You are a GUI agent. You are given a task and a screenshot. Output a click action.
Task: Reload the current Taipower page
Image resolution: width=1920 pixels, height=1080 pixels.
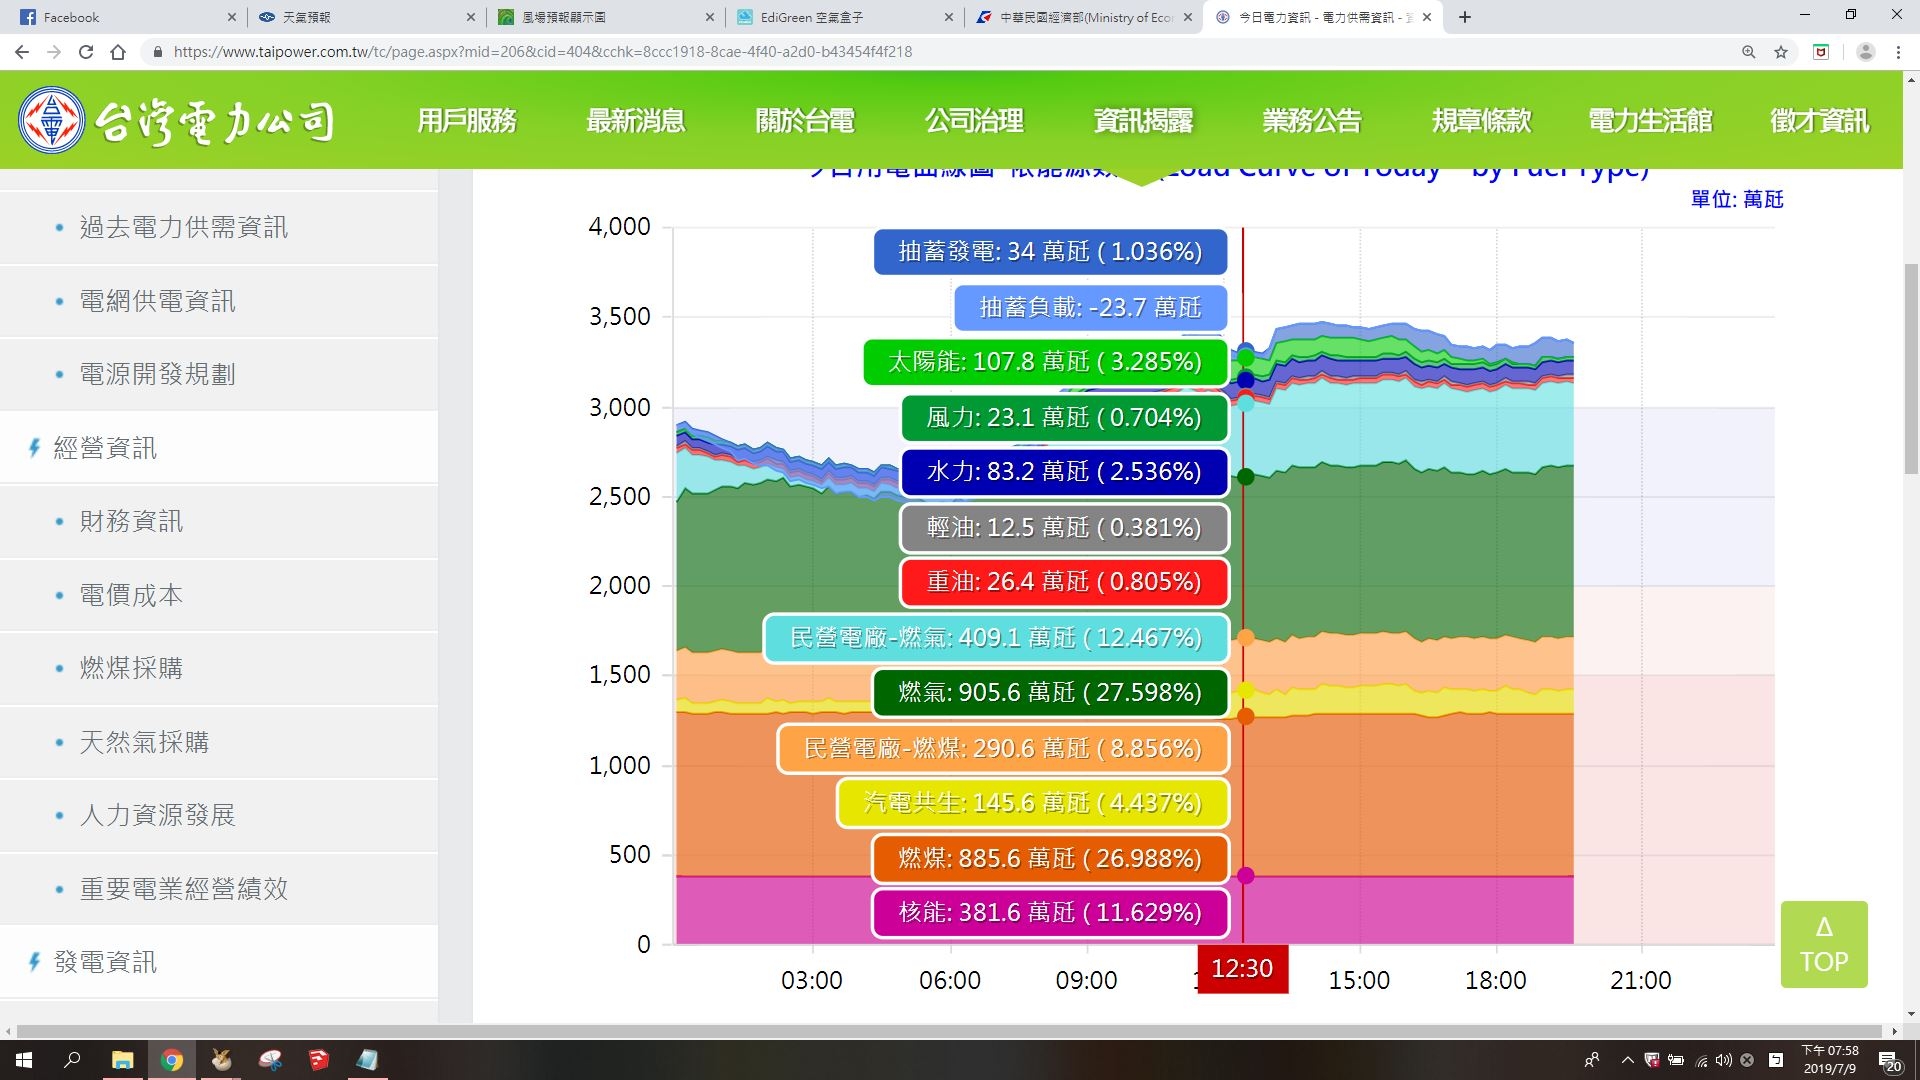click(x=86, y=52)
